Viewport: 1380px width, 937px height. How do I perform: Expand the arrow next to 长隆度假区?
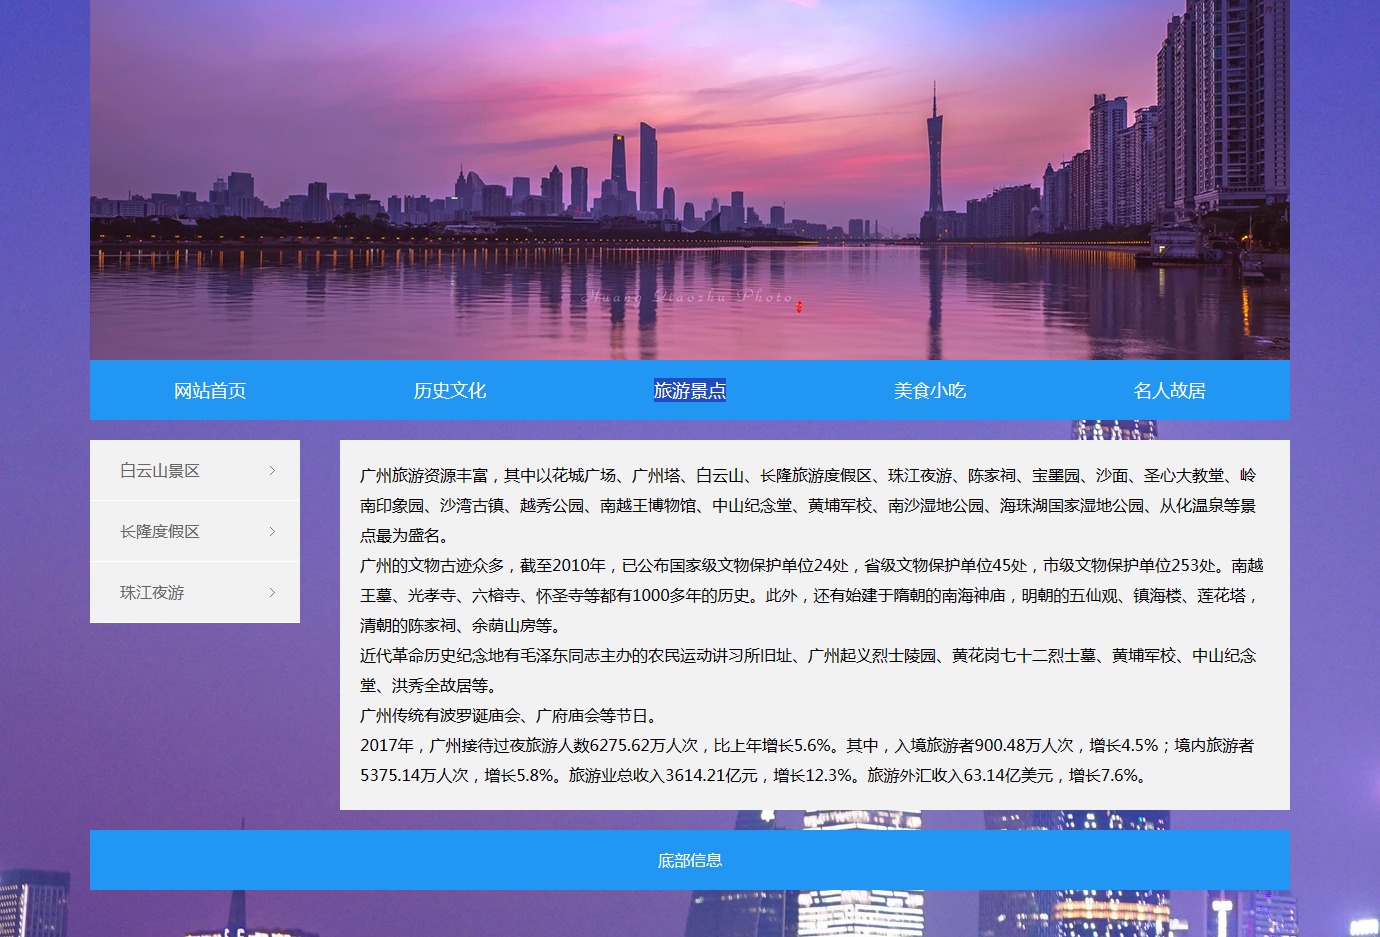point(272,531)
